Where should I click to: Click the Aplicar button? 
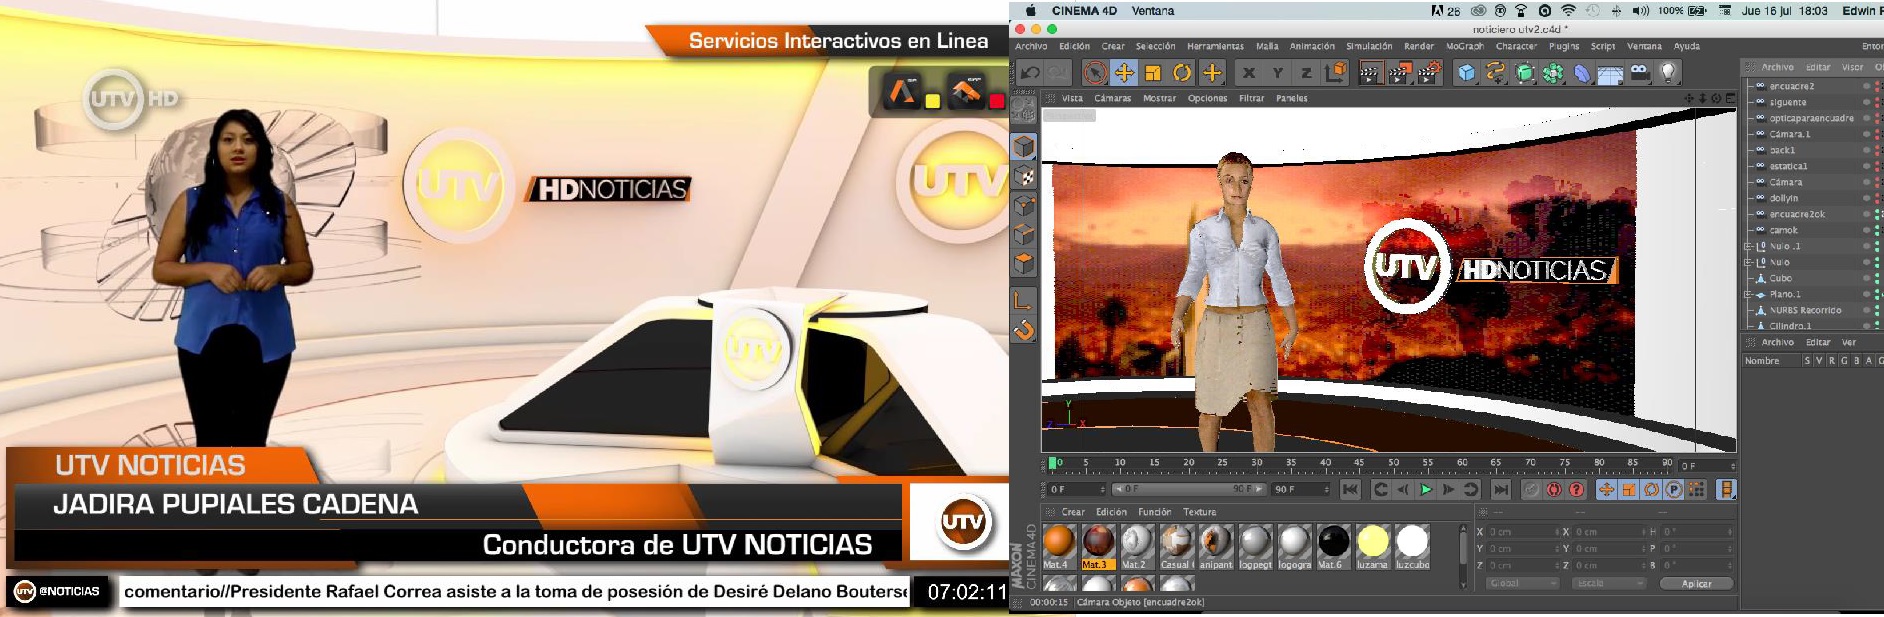coord(1697,583)
